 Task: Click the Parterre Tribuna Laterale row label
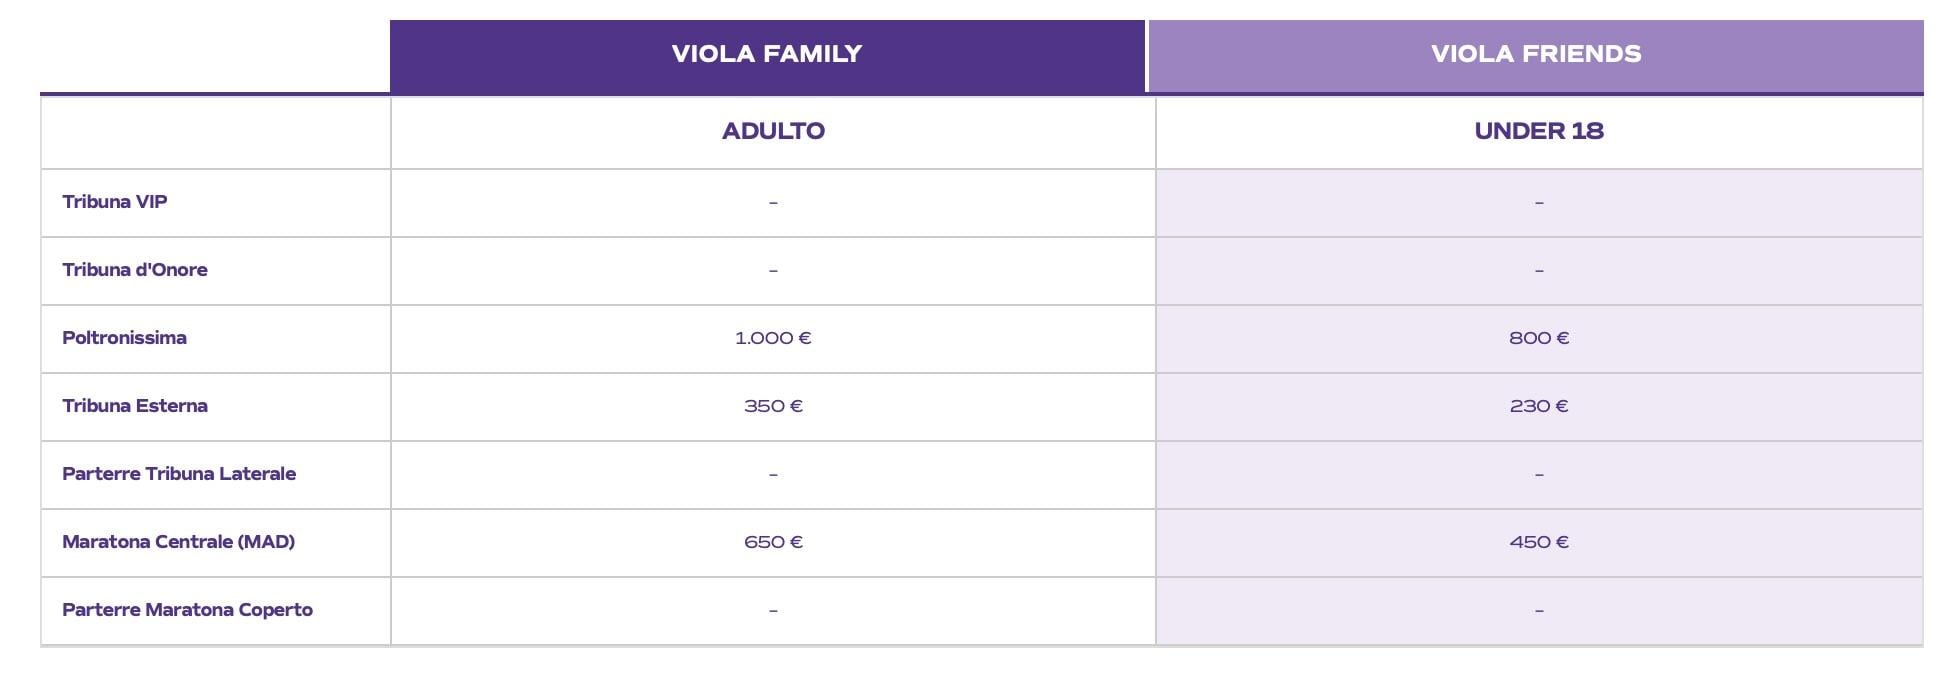(179, 474)
